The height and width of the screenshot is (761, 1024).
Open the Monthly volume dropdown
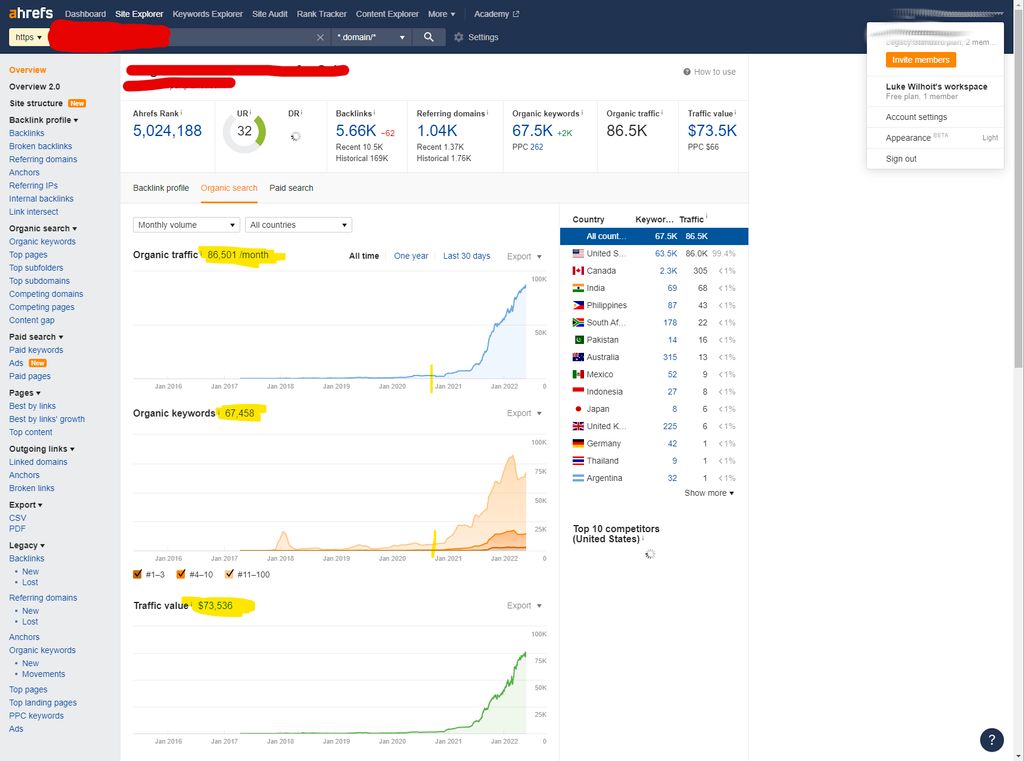[186, 225]
